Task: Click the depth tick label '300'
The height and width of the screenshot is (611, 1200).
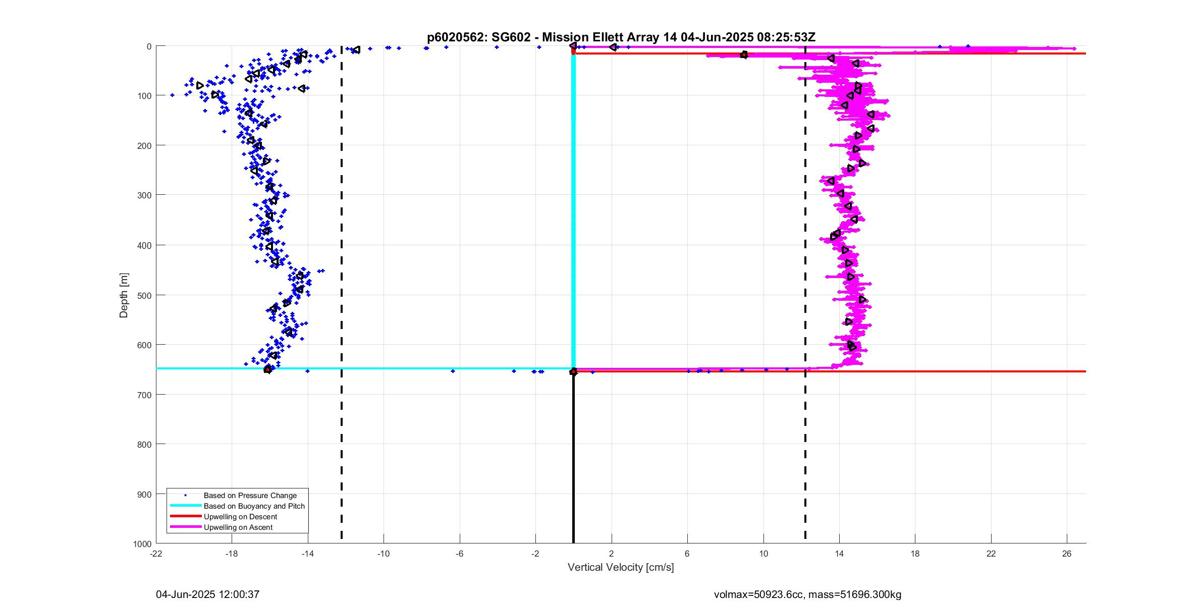Action: 143,195
